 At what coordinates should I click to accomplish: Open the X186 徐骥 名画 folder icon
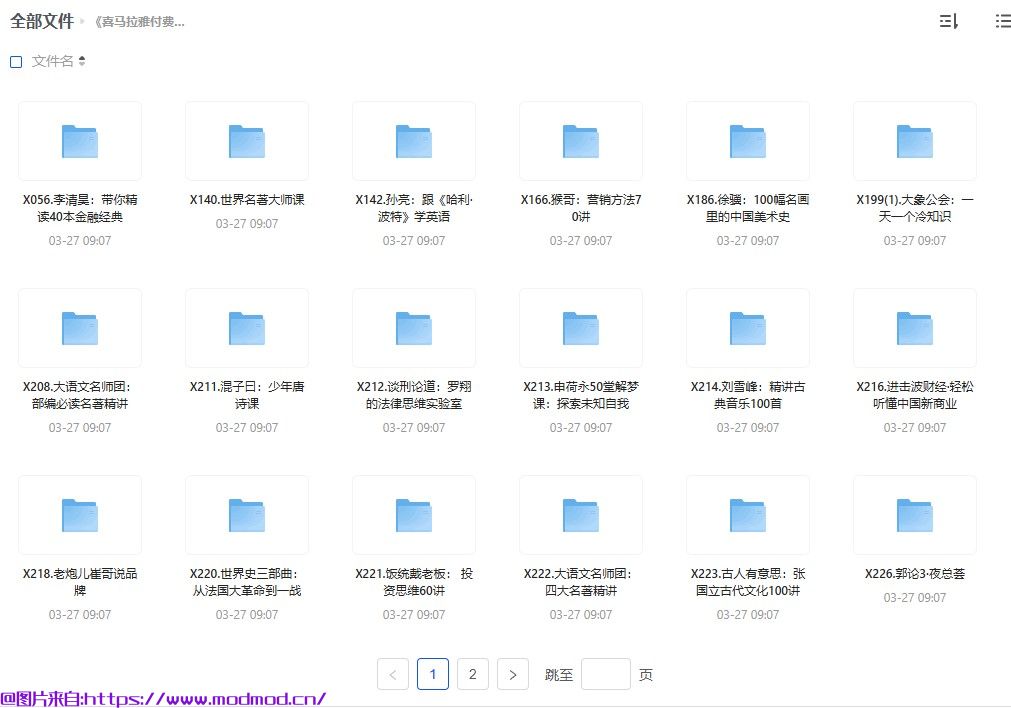click(748, 141)
